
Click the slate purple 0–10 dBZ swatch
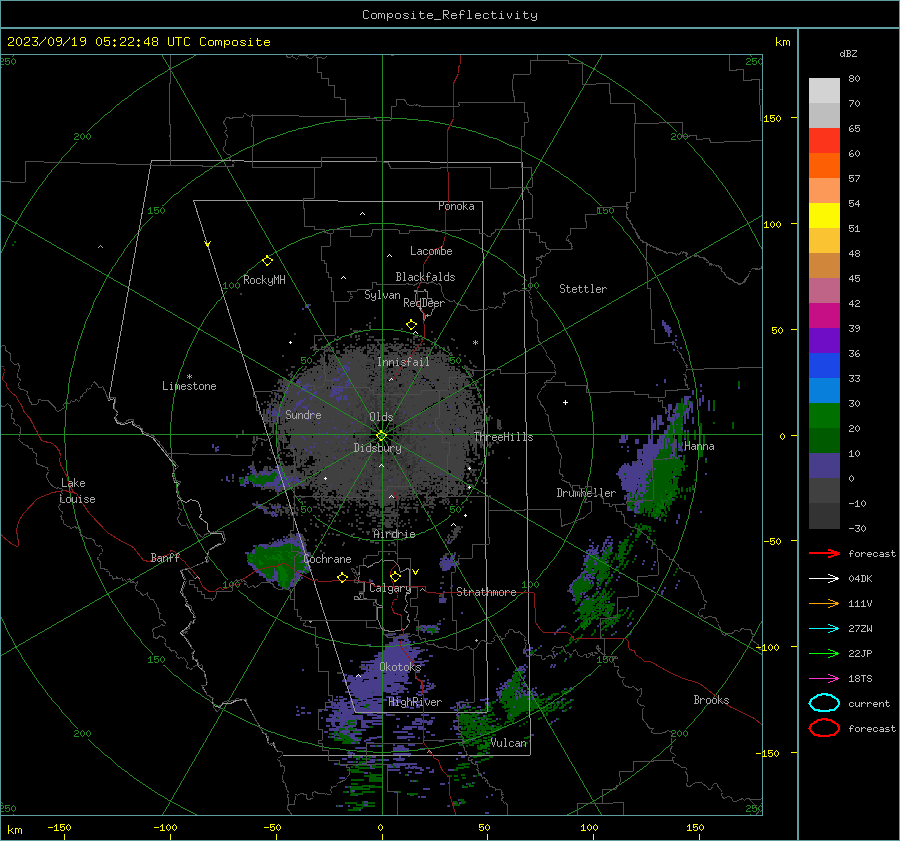tap(824, 466)
